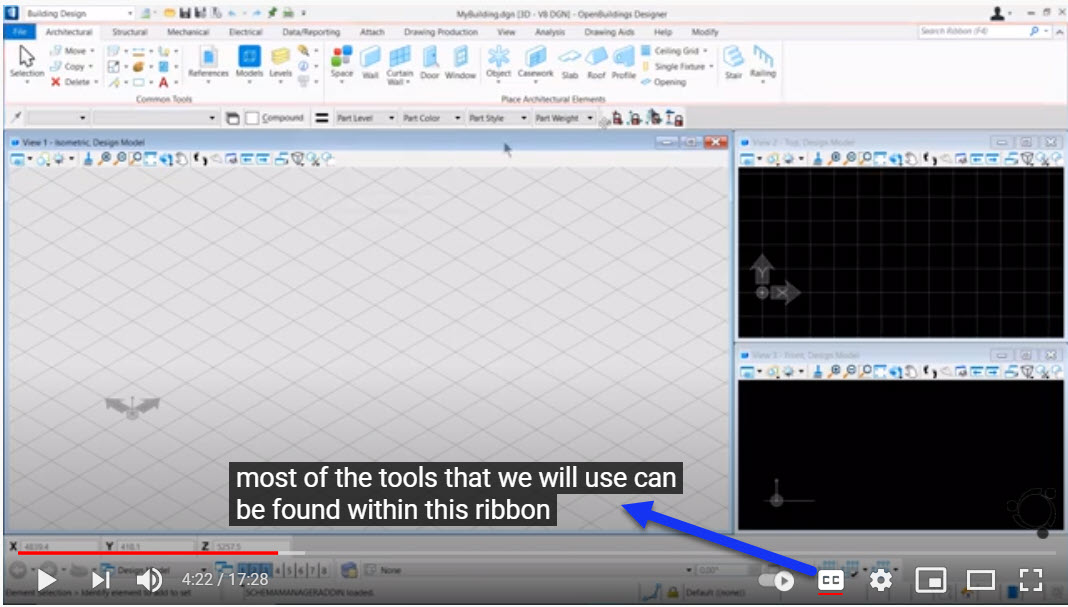Switch to theater mode

(x=980, y=580)
